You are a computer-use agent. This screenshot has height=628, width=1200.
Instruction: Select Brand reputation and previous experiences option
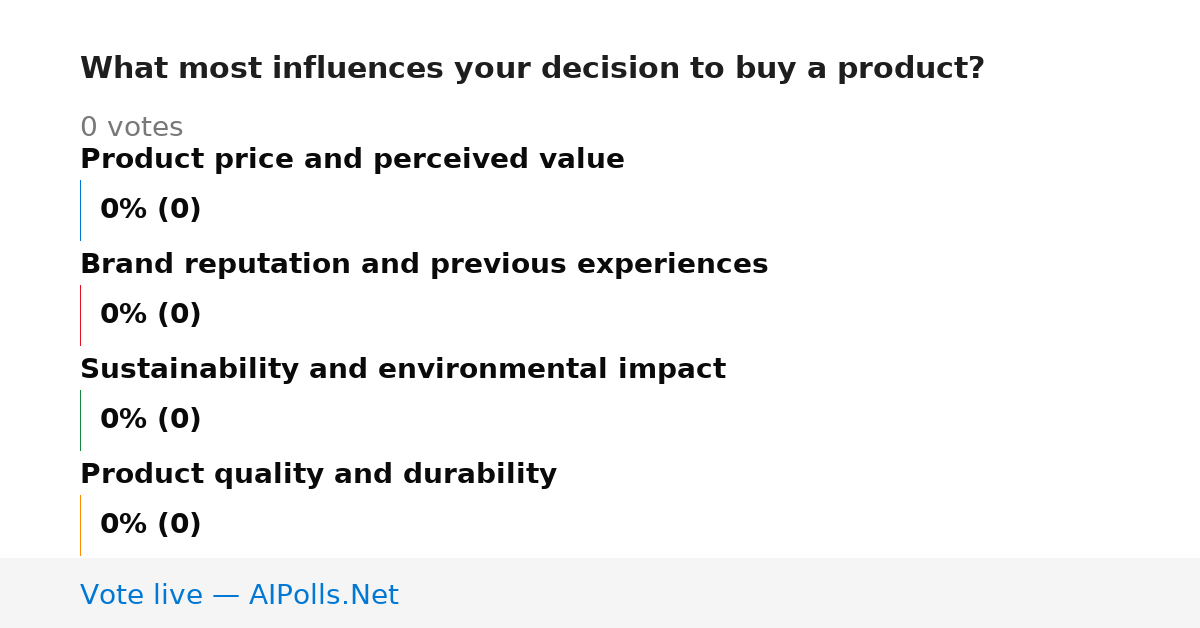tap(424, 265)
